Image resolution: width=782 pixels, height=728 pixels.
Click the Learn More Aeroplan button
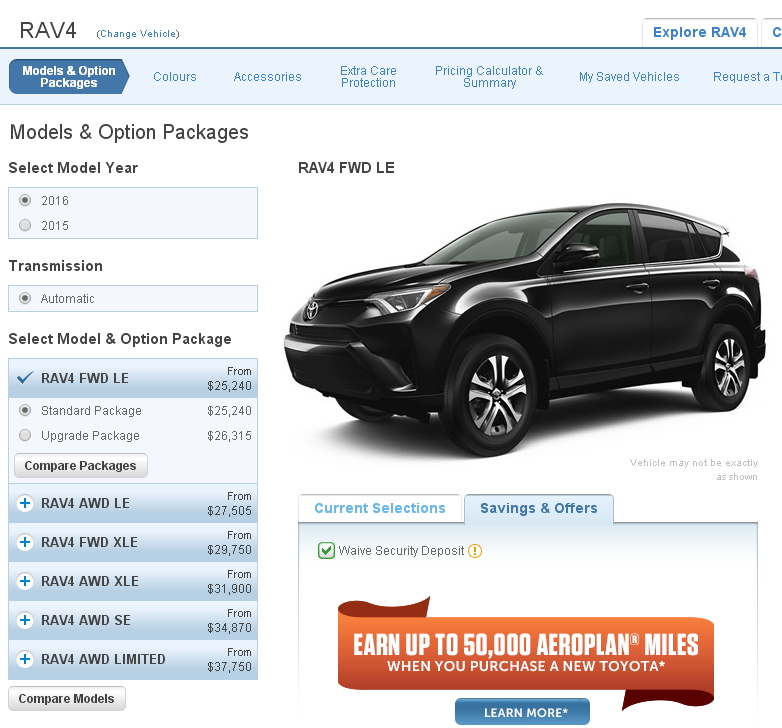pyautogui.click(x=522, y=712)
